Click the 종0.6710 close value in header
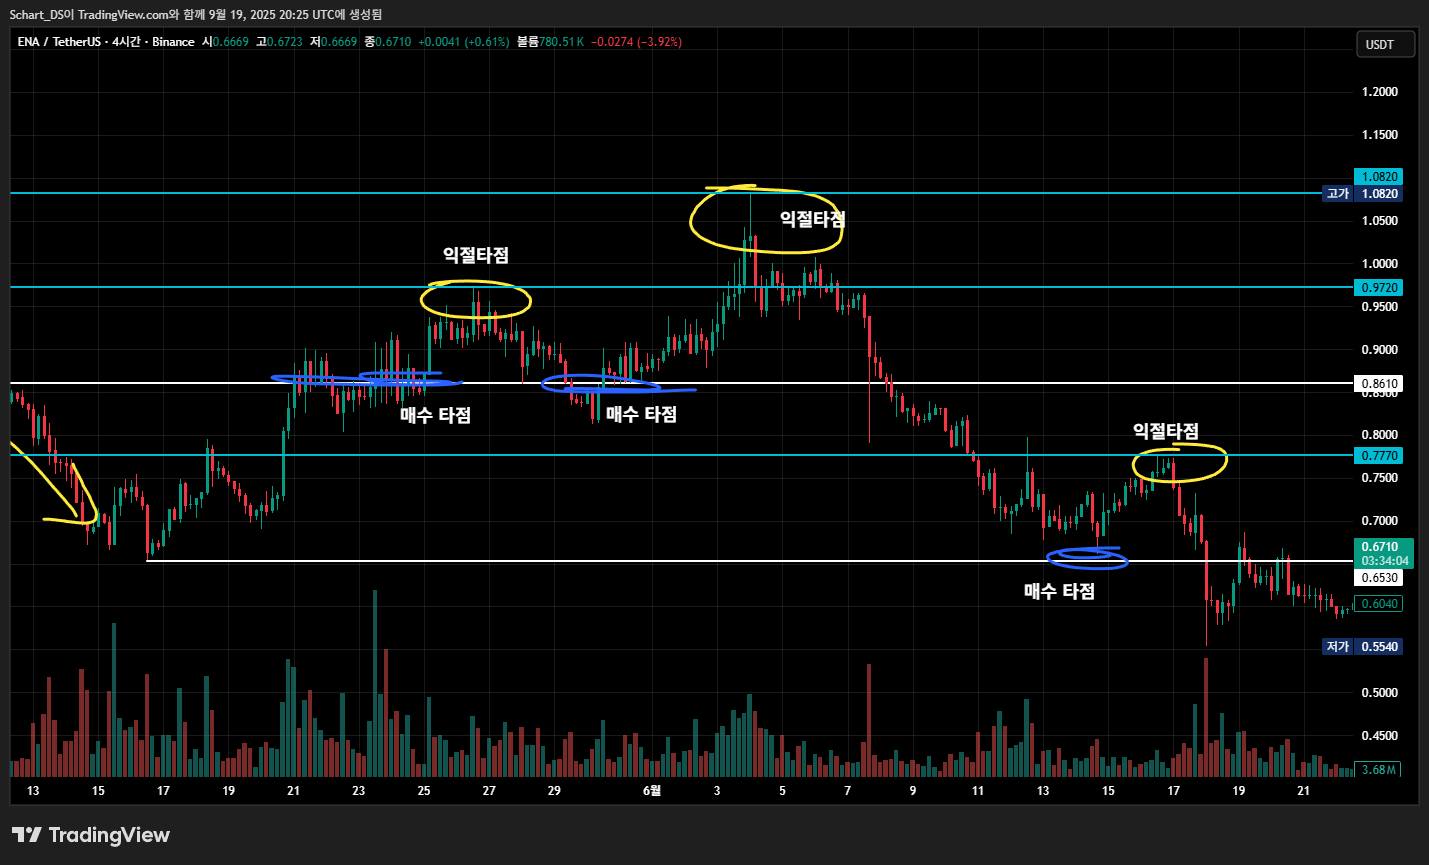The image size is (1429, 865). coord(387,42)
